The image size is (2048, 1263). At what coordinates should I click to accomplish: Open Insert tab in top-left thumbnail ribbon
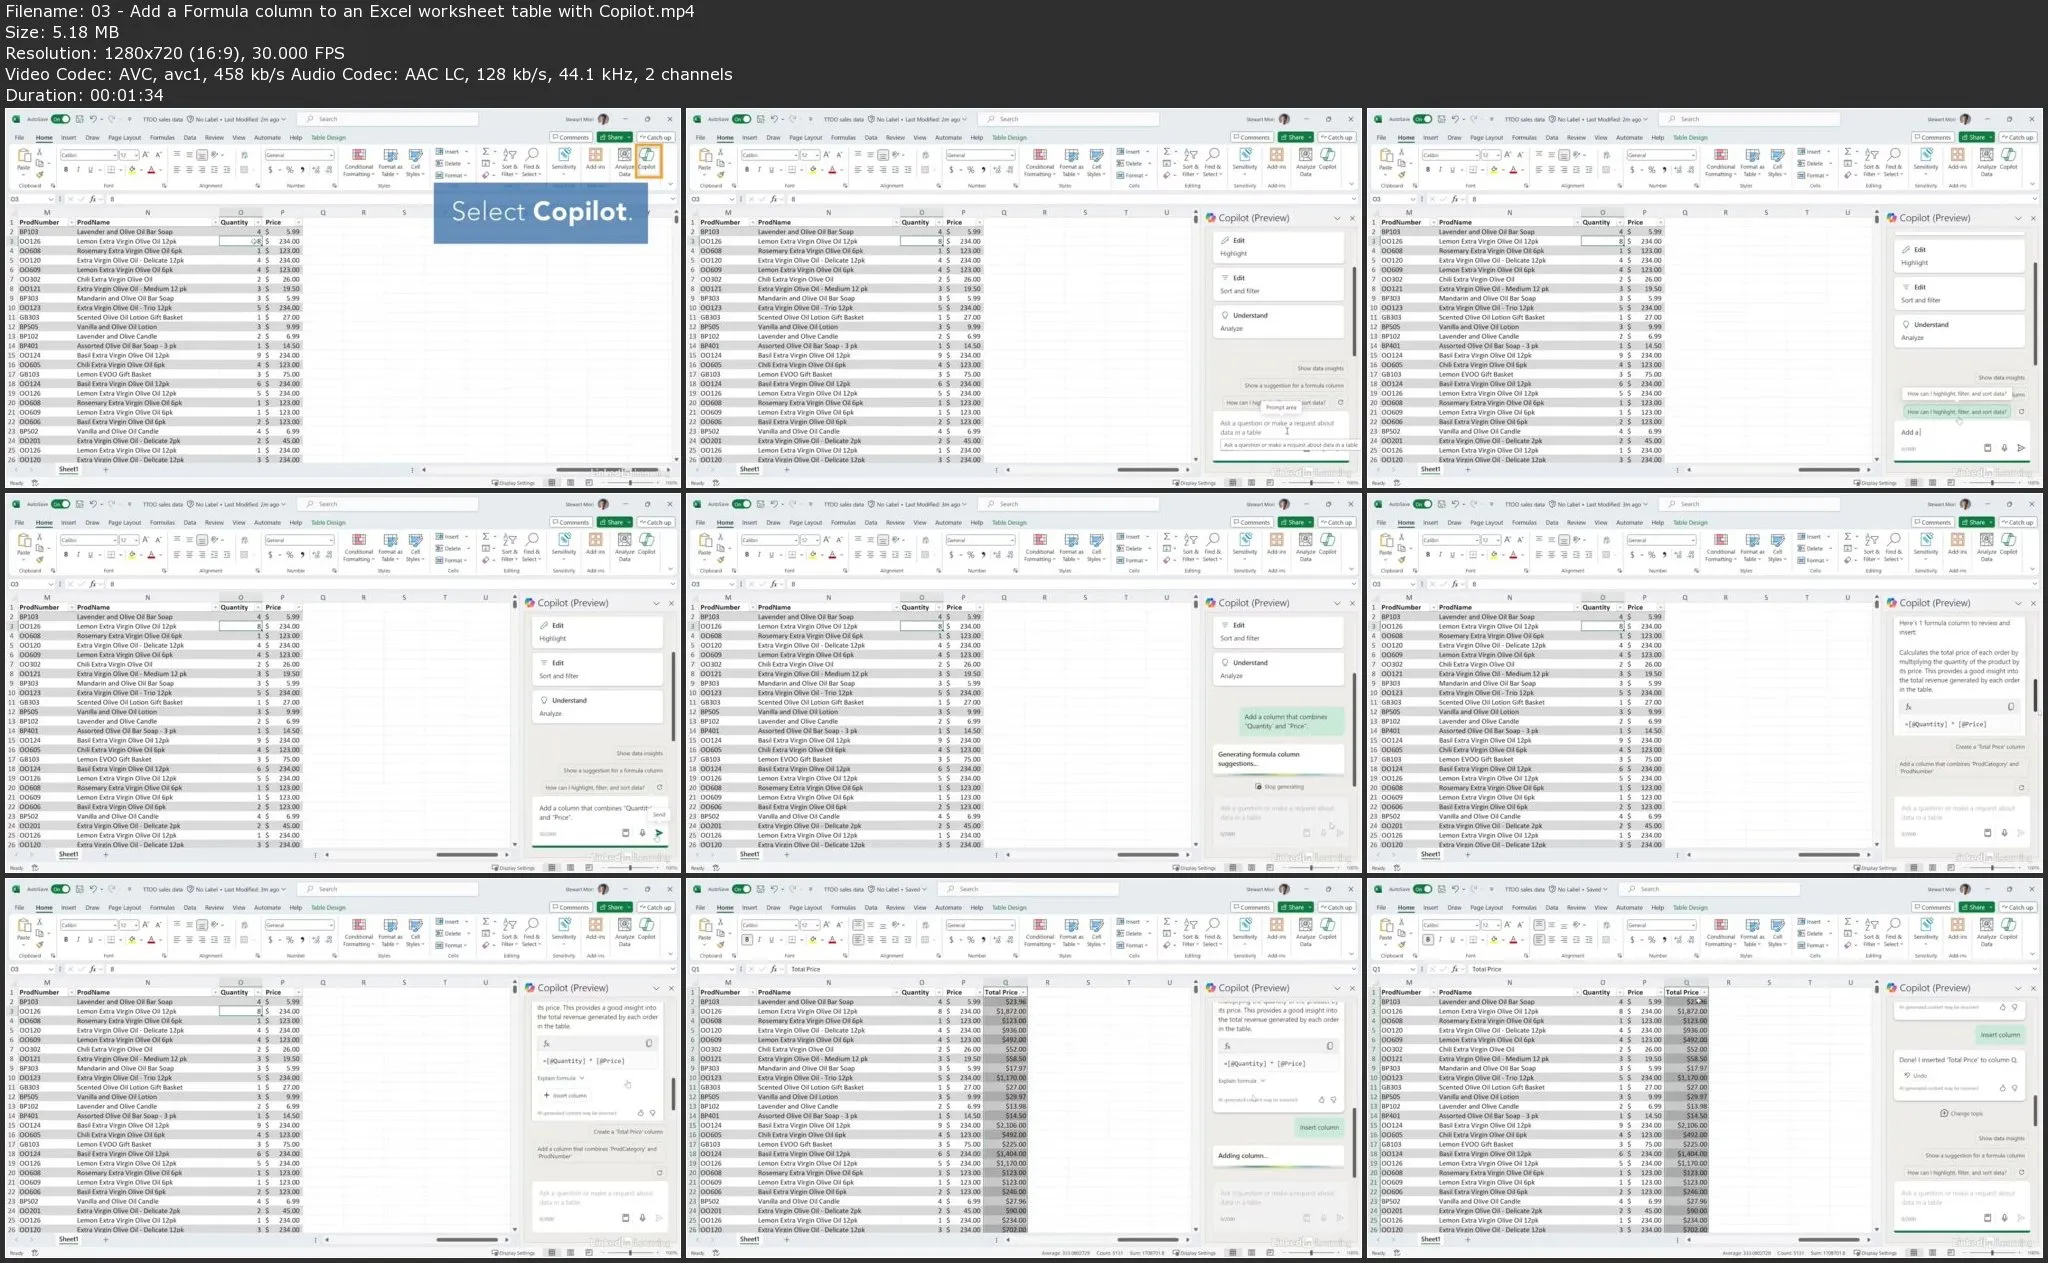(69, 138)
